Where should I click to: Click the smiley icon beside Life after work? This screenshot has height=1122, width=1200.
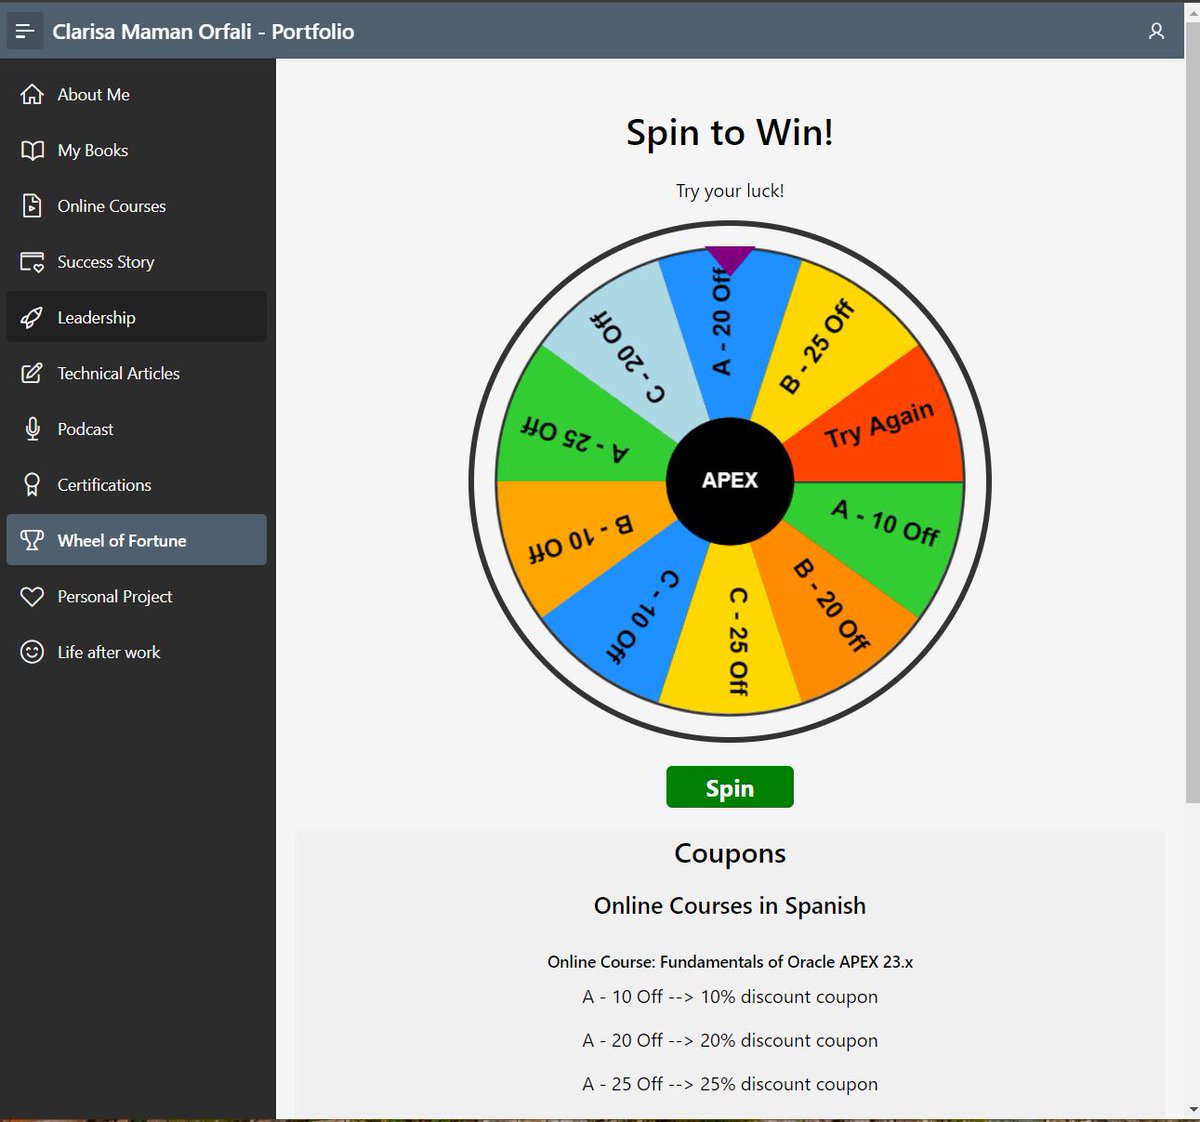point(32,652)
